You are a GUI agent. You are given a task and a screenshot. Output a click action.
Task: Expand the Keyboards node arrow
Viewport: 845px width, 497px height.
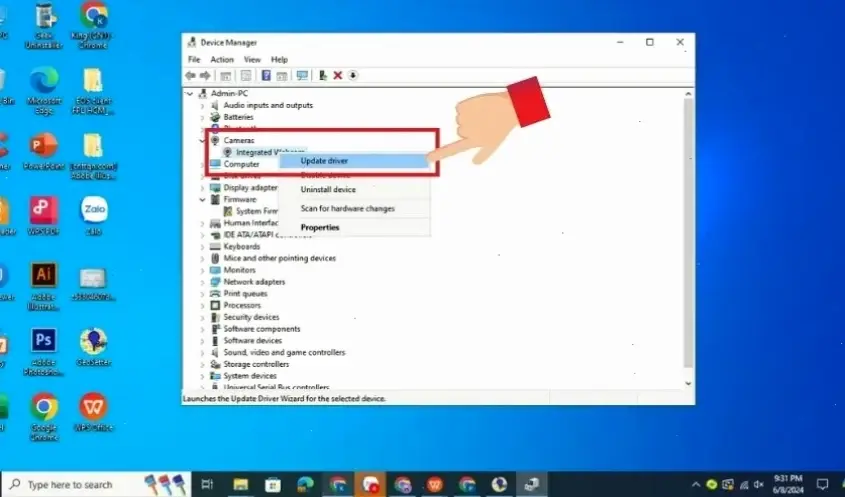[203, 247]
